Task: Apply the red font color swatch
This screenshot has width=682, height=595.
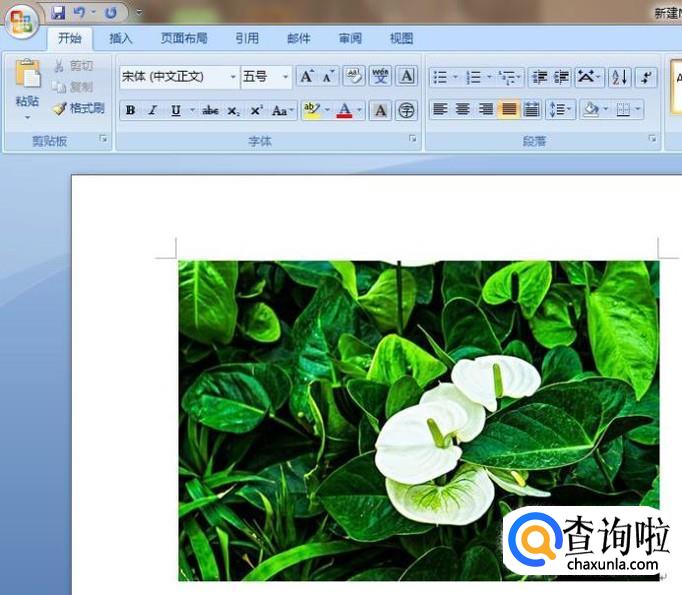Action: point(344,110)
